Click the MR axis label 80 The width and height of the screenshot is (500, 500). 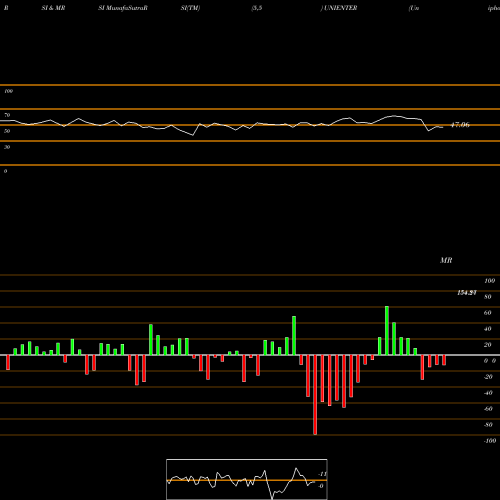pos(488,297)
